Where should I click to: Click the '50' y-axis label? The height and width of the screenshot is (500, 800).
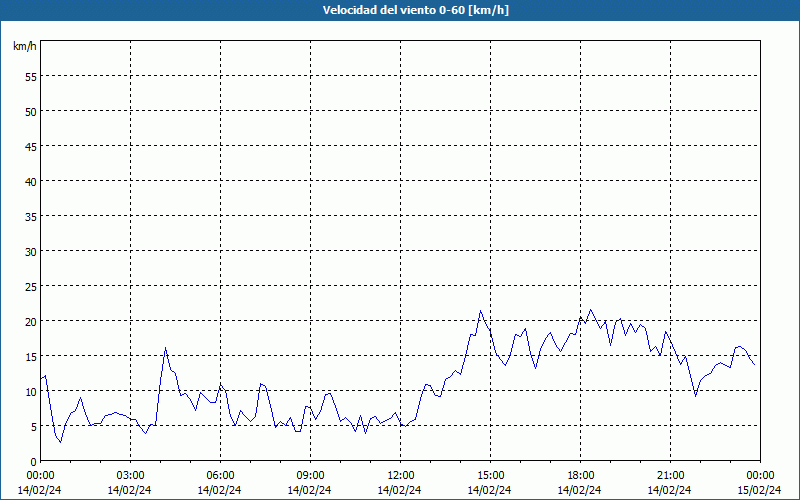tap(31, 111)
